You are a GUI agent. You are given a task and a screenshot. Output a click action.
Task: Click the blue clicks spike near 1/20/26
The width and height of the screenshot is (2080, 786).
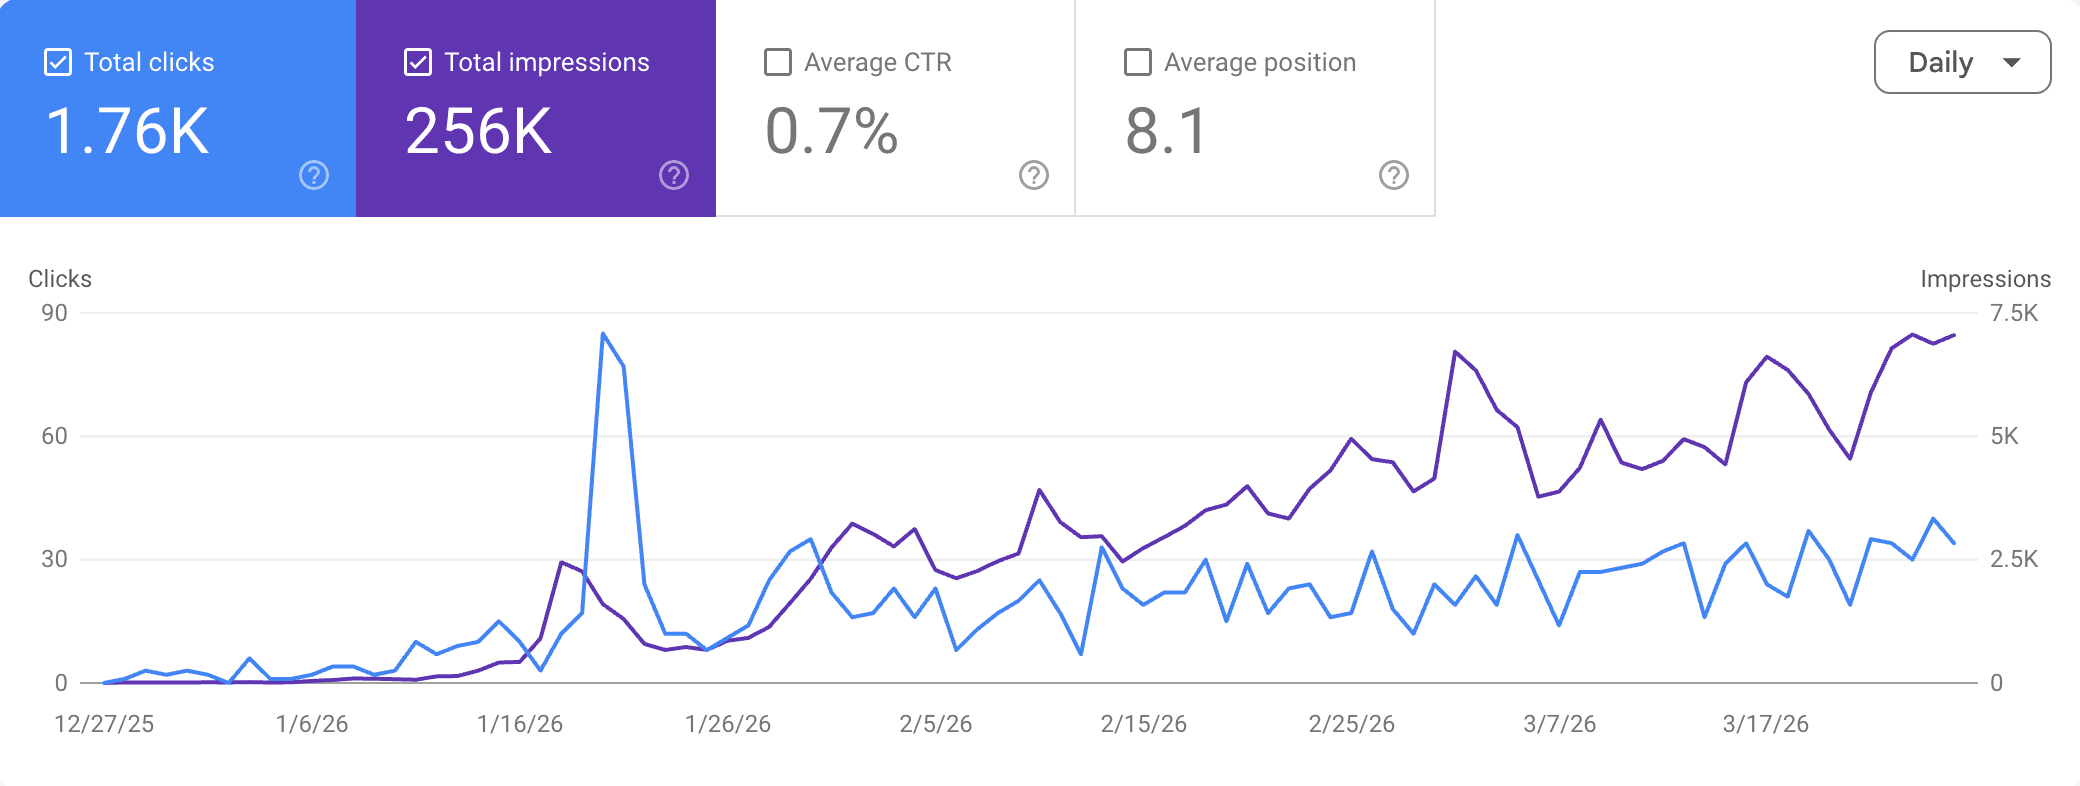click(x=604, y=334)
